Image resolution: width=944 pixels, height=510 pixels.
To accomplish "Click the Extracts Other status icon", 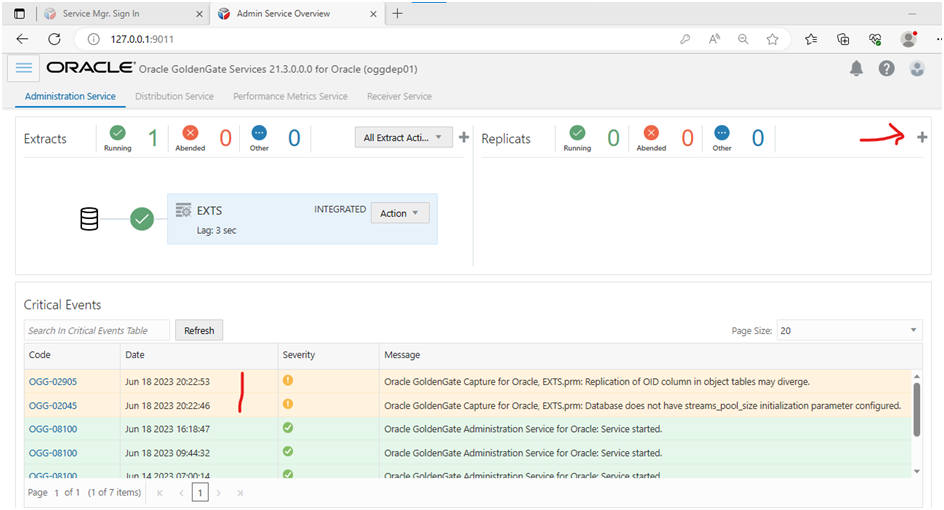I will [259, 132].
